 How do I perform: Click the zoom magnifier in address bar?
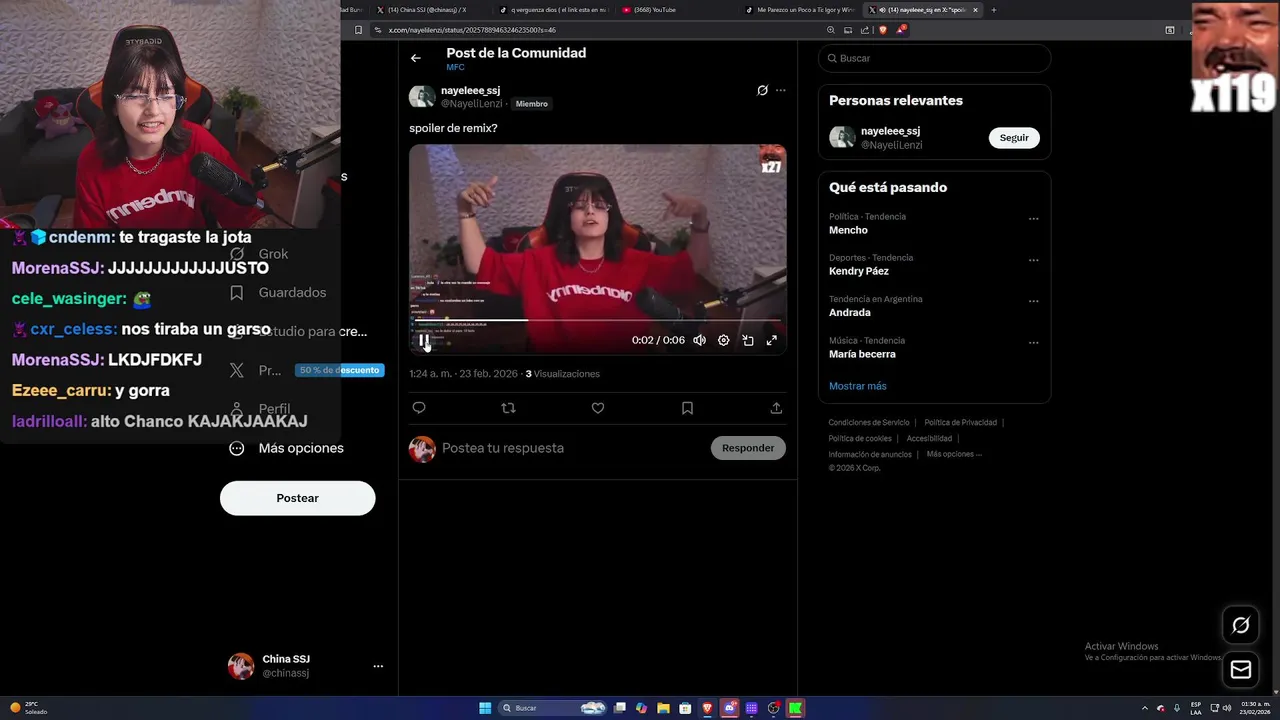(831, 30)
